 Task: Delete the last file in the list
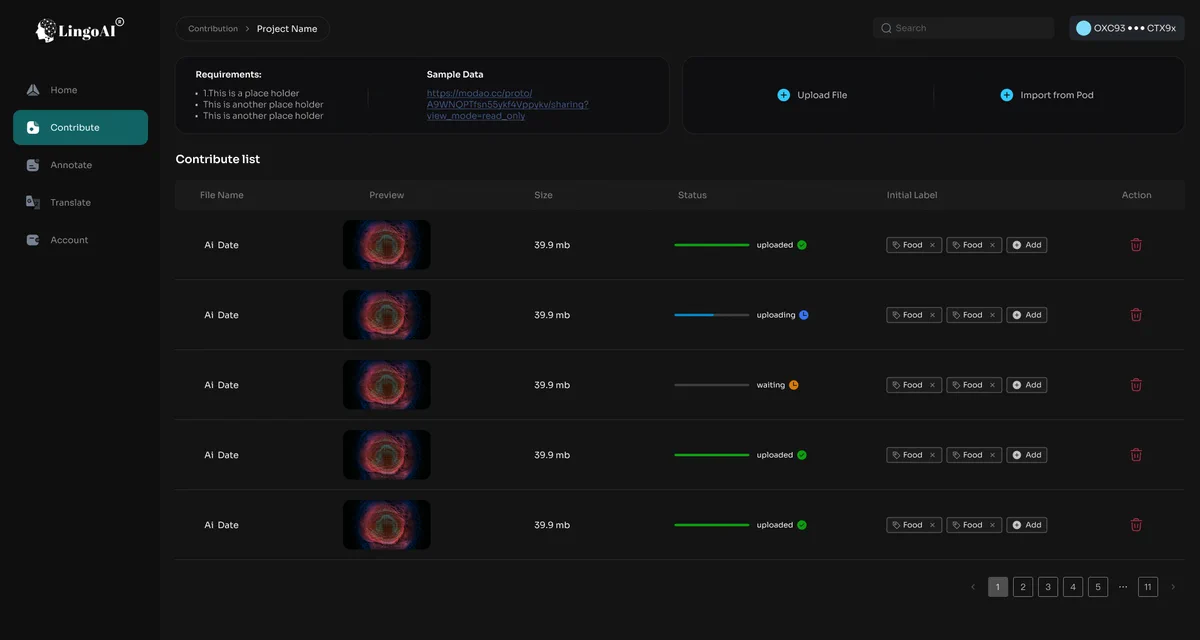click(x=1136, y=525)
